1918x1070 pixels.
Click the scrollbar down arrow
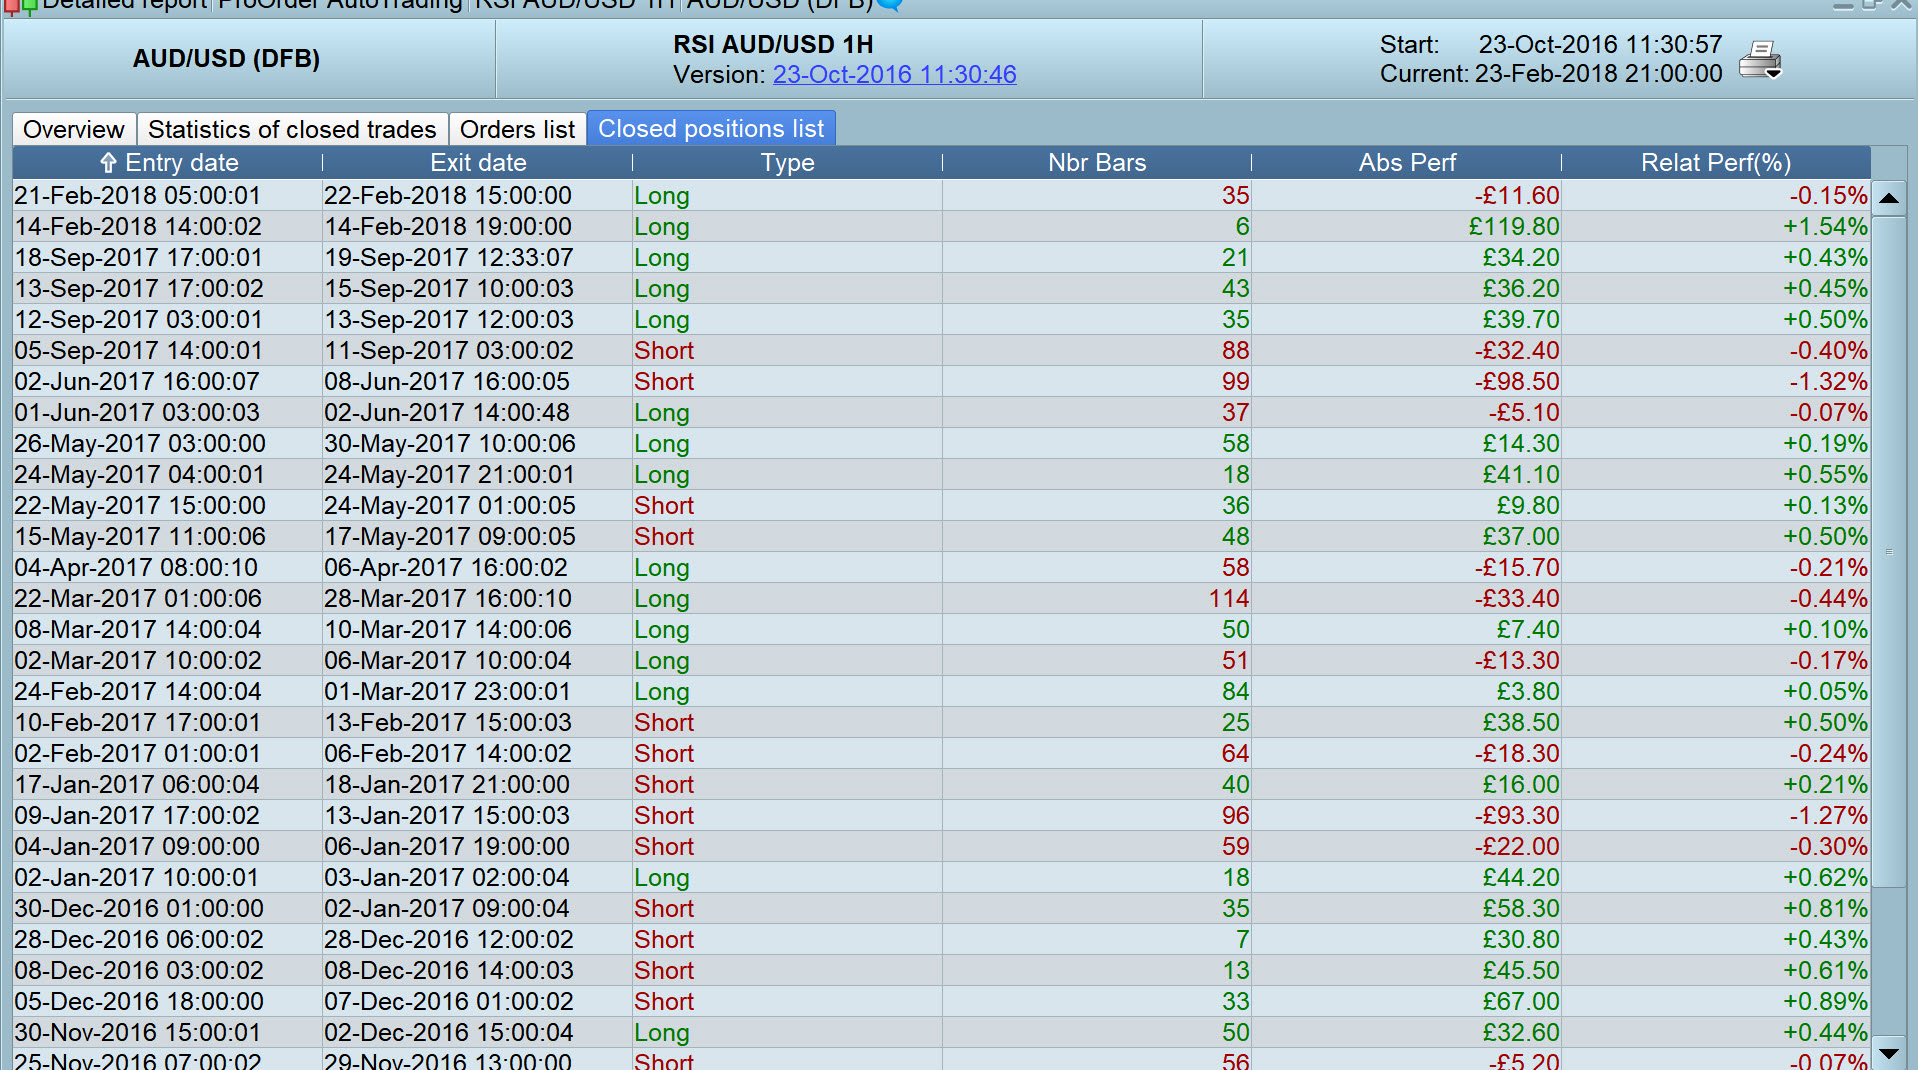1889,1053
